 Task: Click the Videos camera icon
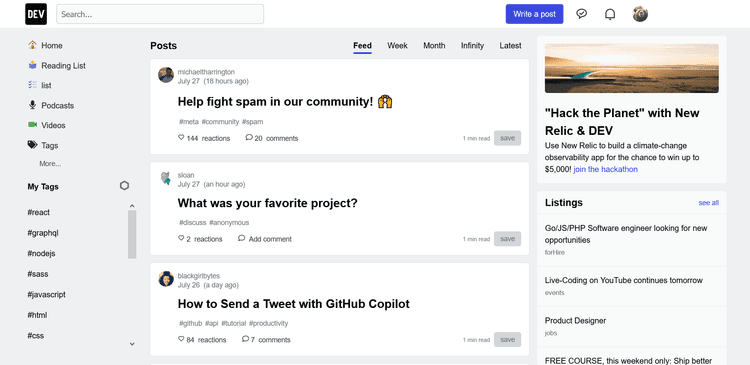point(32,125)
